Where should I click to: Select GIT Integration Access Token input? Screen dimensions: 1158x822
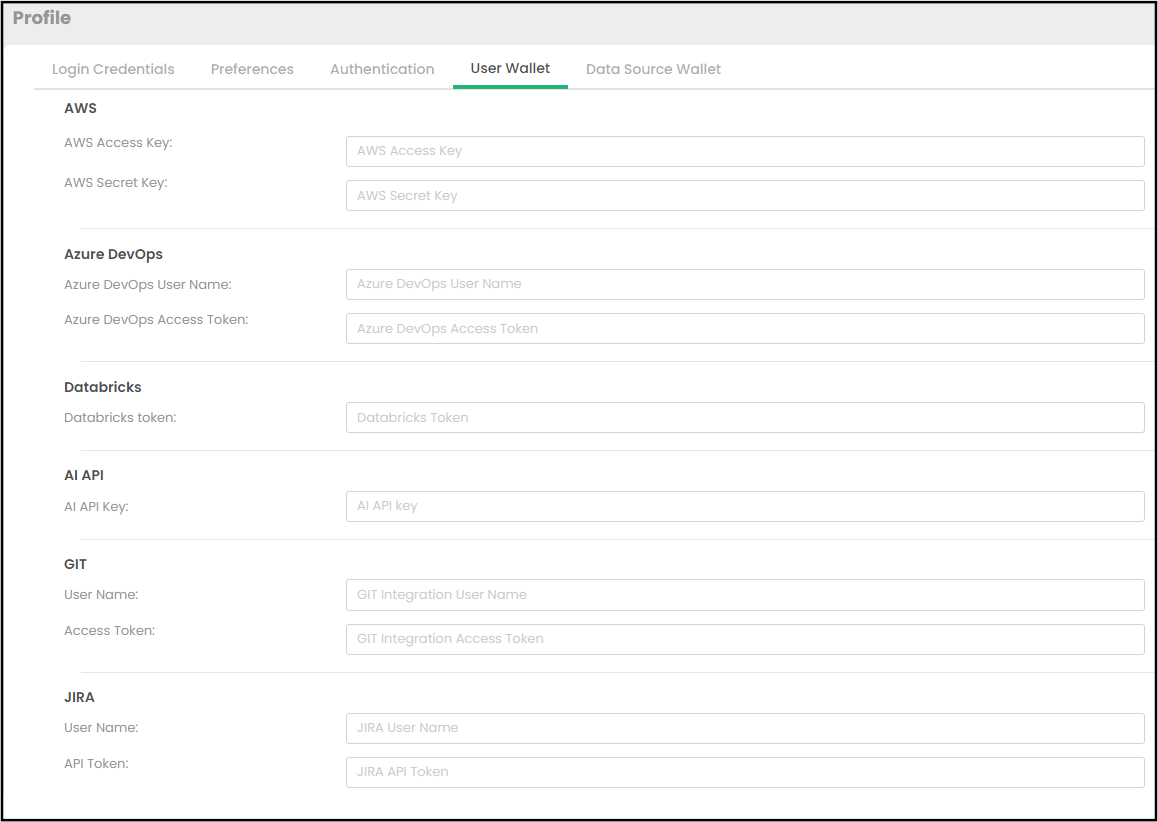(x=745, y=639)
